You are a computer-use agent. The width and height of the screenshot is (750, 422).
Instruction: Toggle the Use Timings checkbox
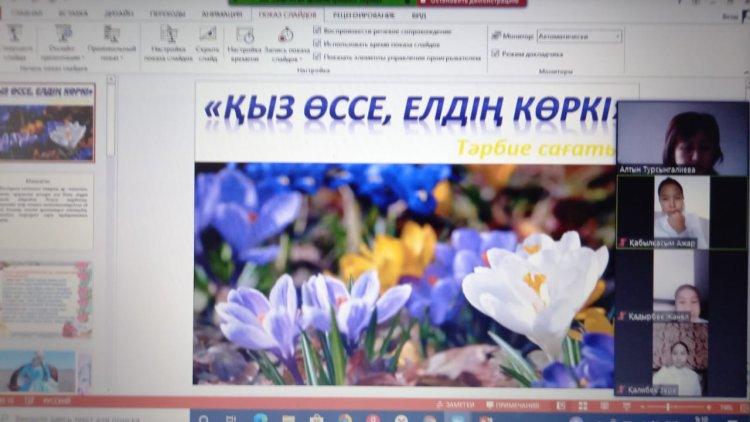point(317,44)
